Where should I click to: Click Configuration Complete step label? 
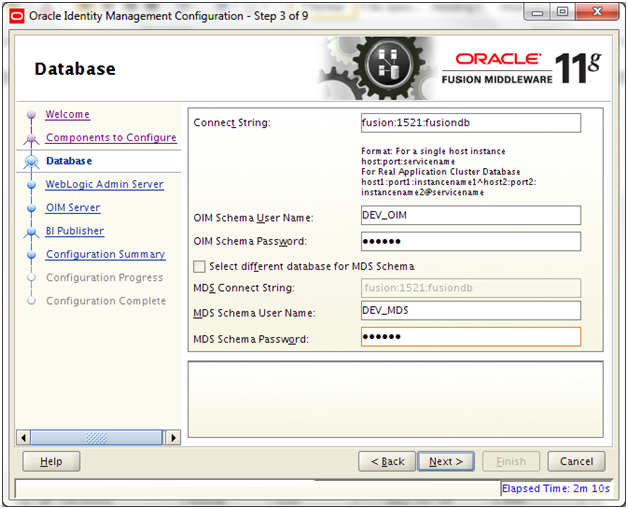(106, 301)
